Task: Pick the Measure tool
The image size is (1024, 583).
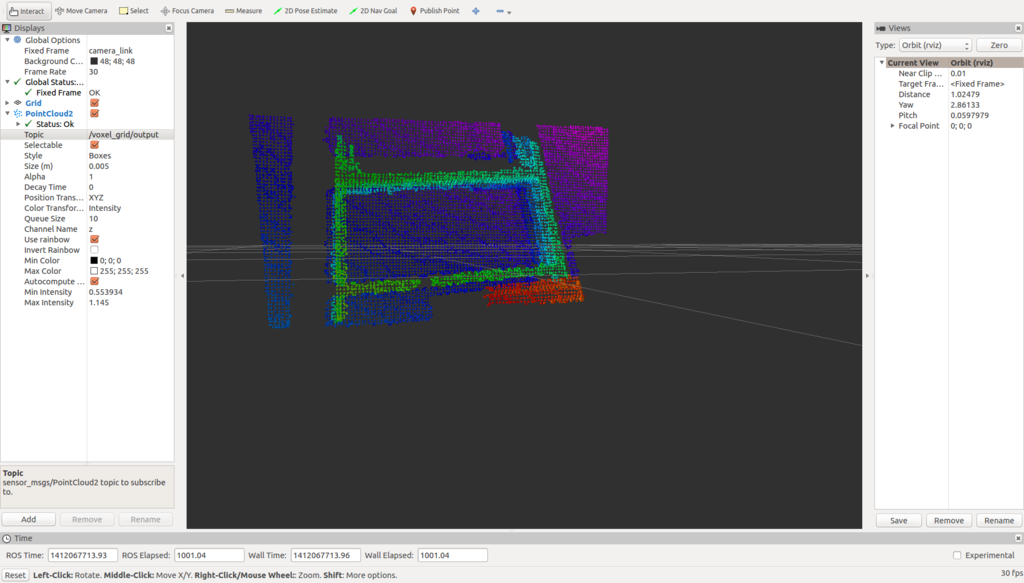Action: pyautogui.click(x=243, y=11)
